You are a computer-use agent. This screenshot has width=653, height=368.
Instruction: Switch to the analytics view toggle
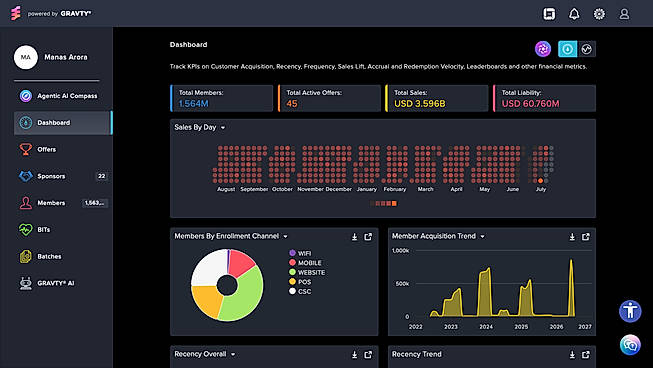pyautogui.click(x=586, y=49)
